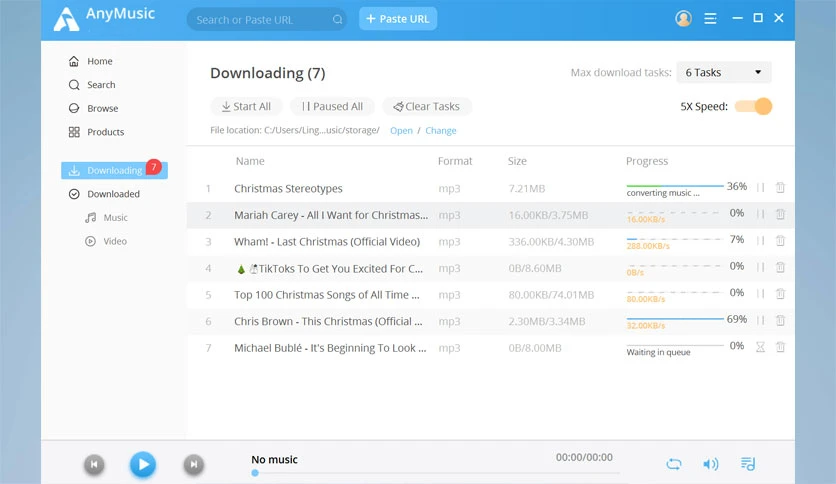Click the Name column header
This screenshot has width=836, height=484.
[250, 161]
